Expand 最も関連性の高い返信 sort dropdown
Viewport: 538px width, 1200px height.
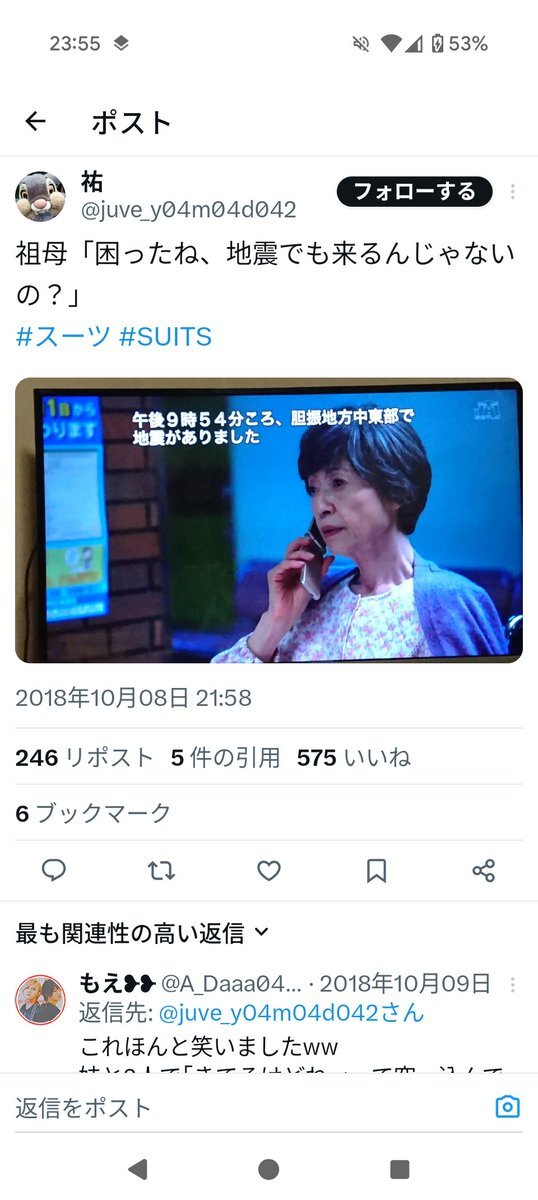(142, 933)
